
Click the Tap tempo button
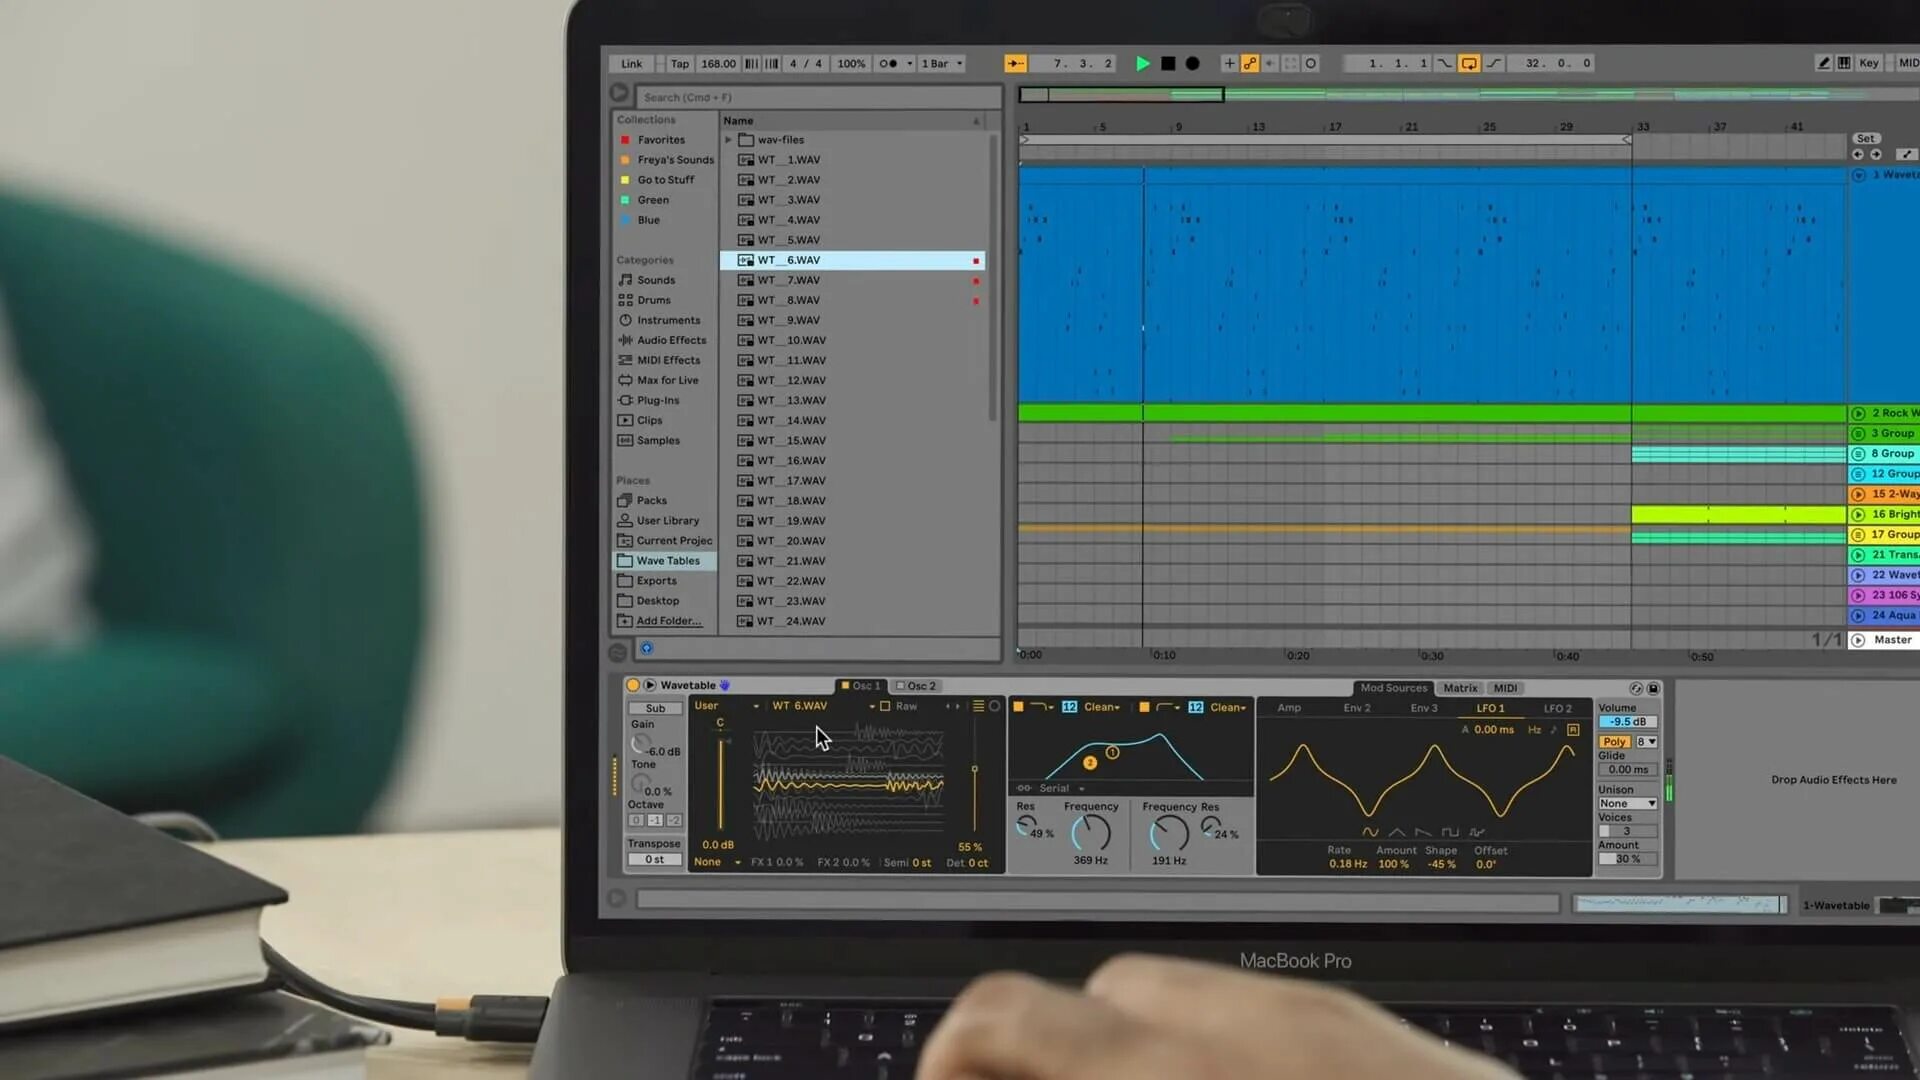tap(679, 63)
